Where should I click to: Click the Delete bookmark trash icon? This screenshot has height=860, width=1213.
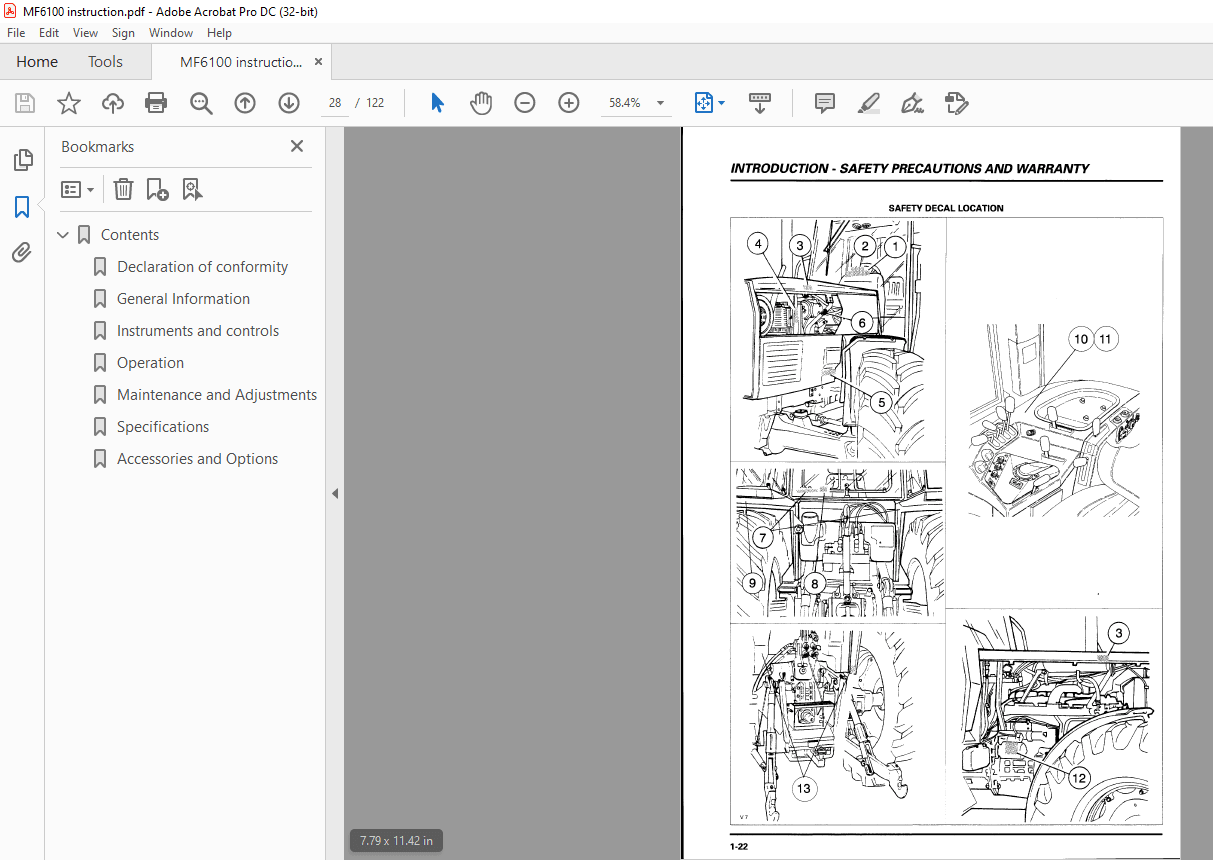click(123, 189)
